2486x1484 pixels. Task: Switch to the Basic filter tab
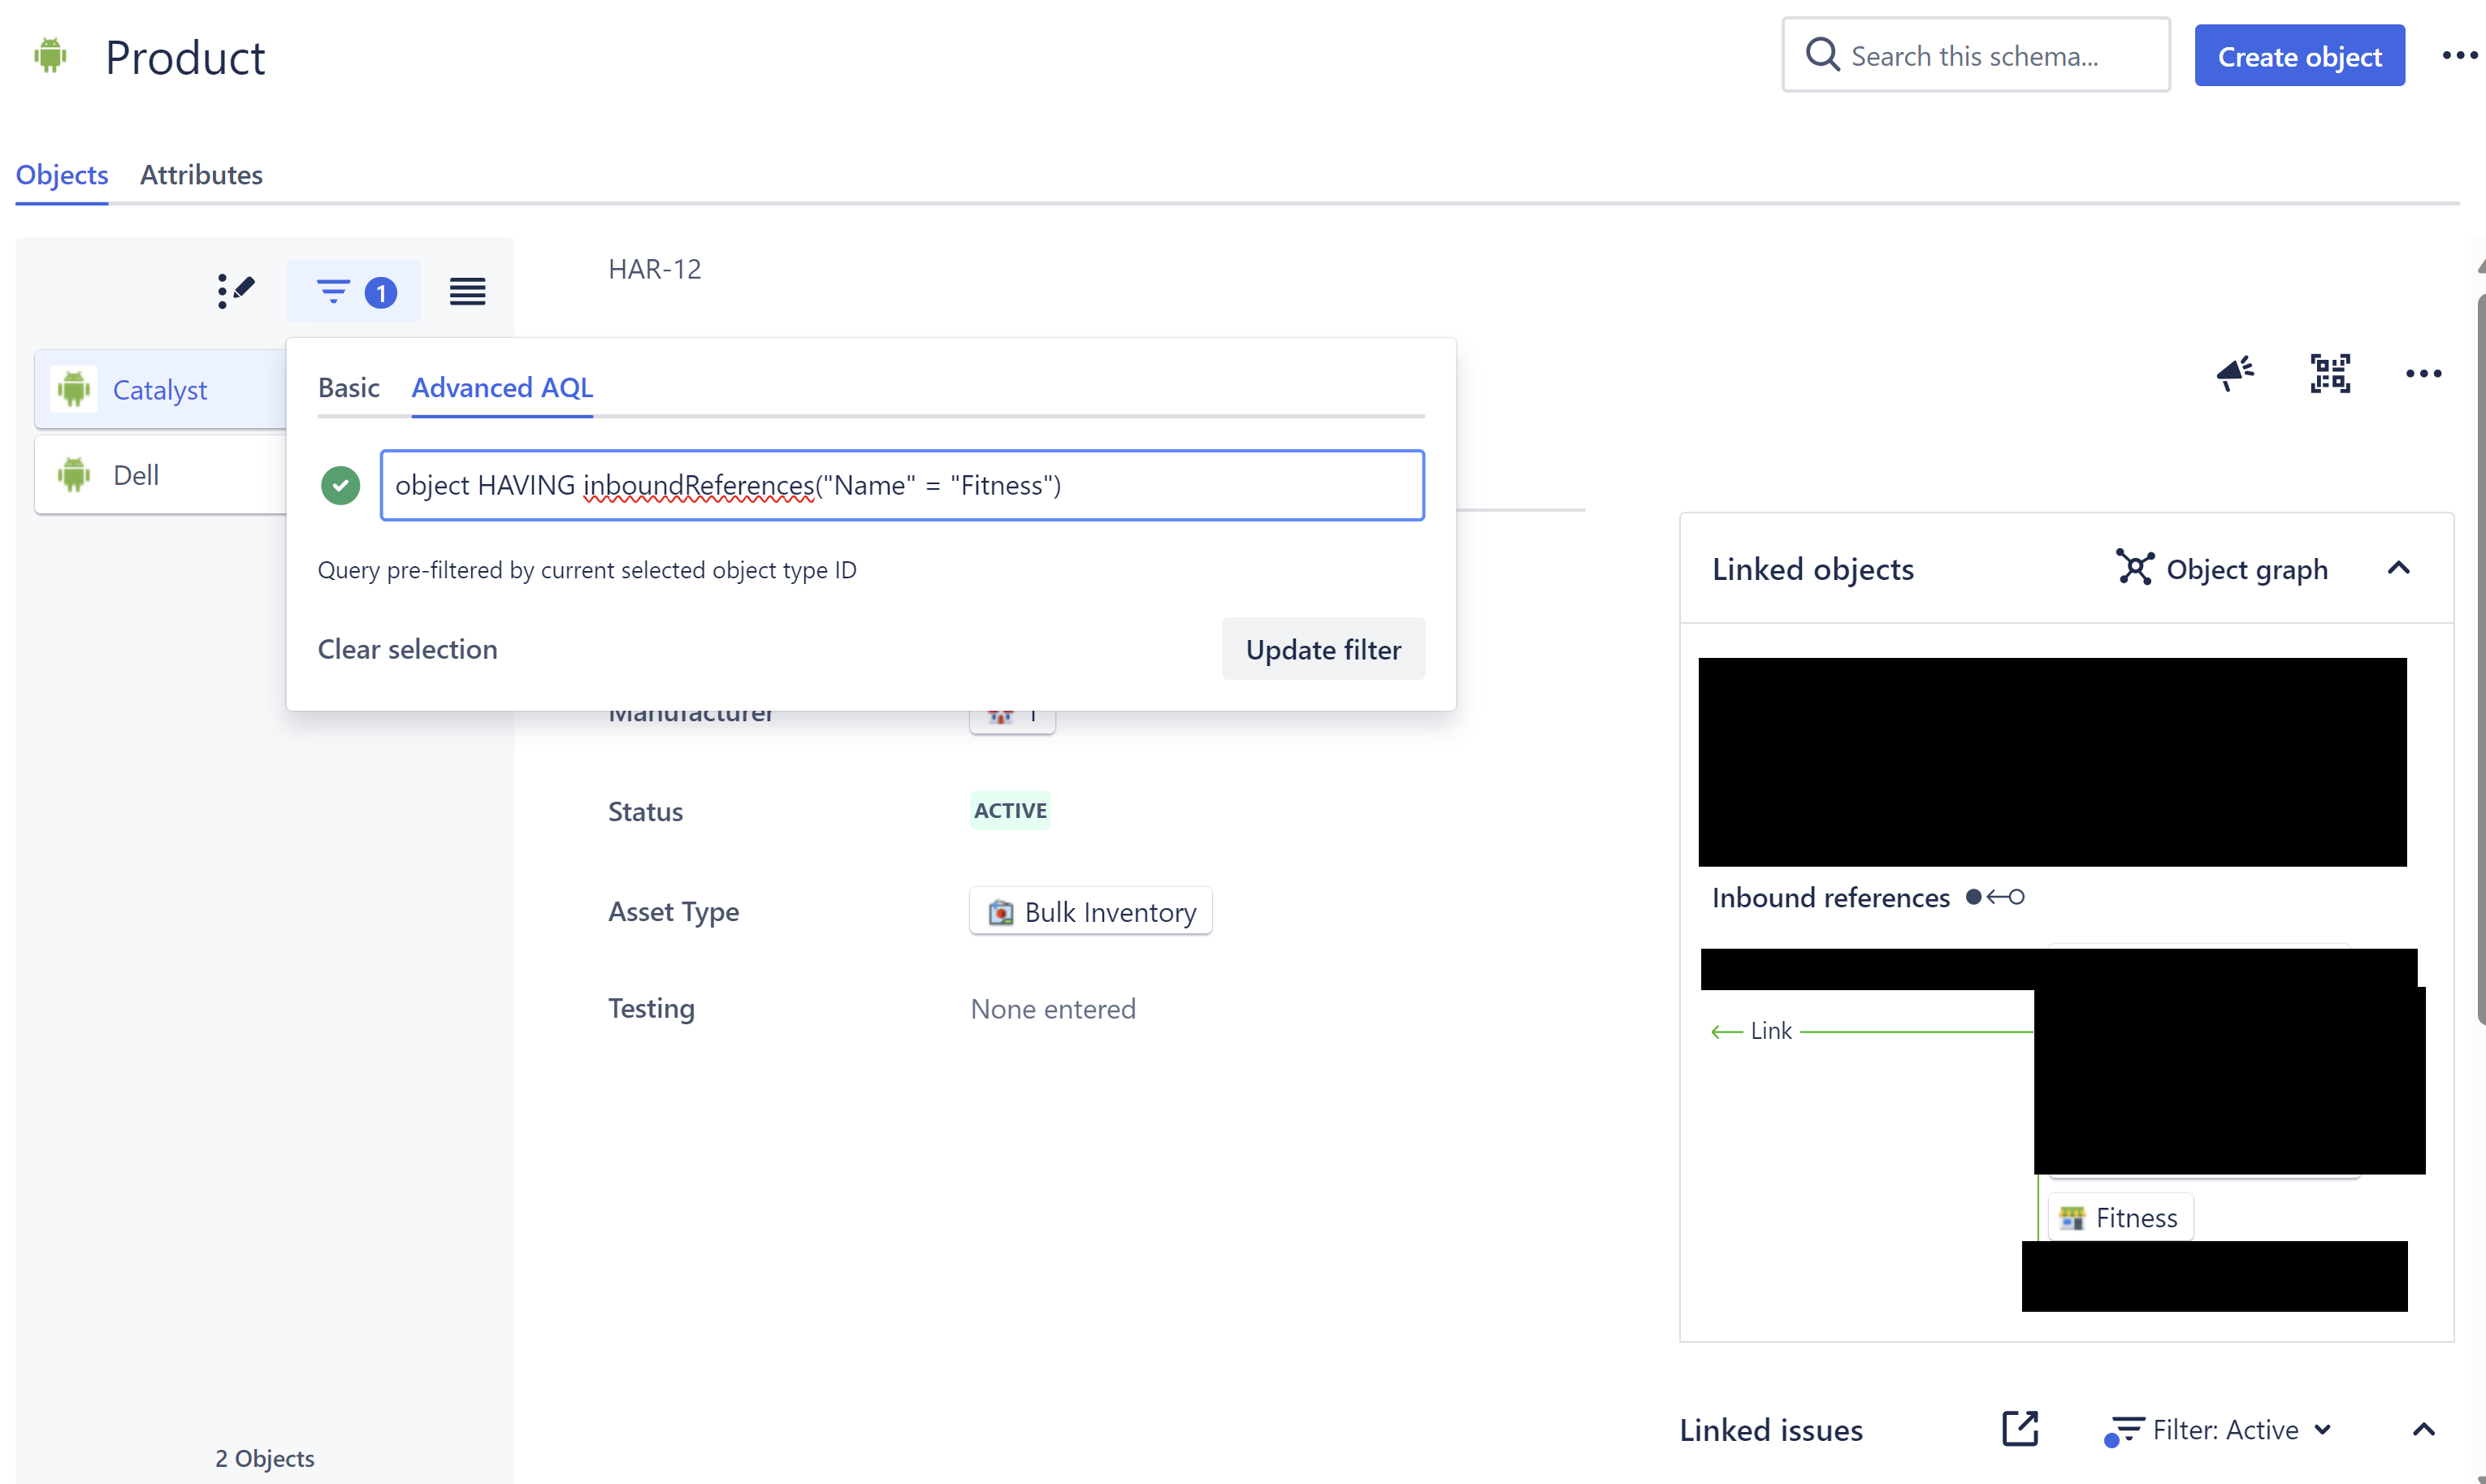coord(349,387)
